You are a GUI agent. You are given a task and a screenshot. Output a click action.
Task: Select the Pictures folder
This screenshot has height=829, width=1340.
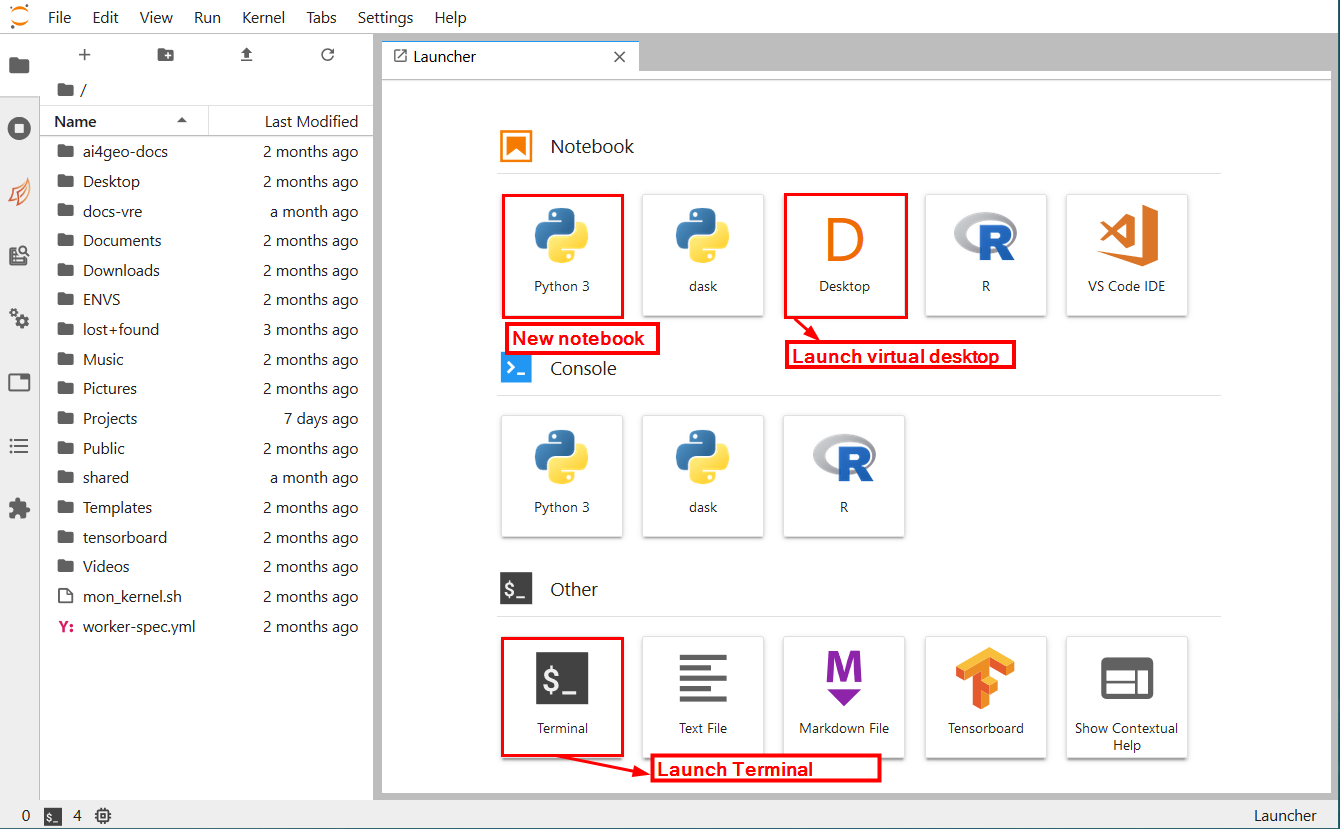(x=207, y=389)
